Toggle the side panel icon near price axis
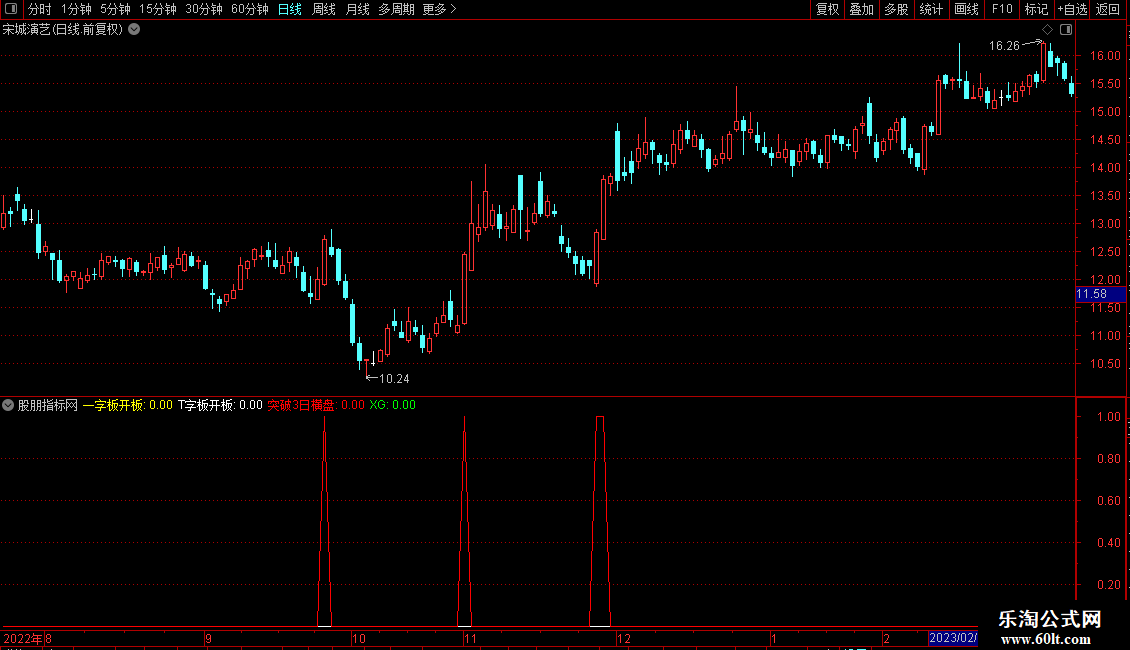 tap(1066, 30)
